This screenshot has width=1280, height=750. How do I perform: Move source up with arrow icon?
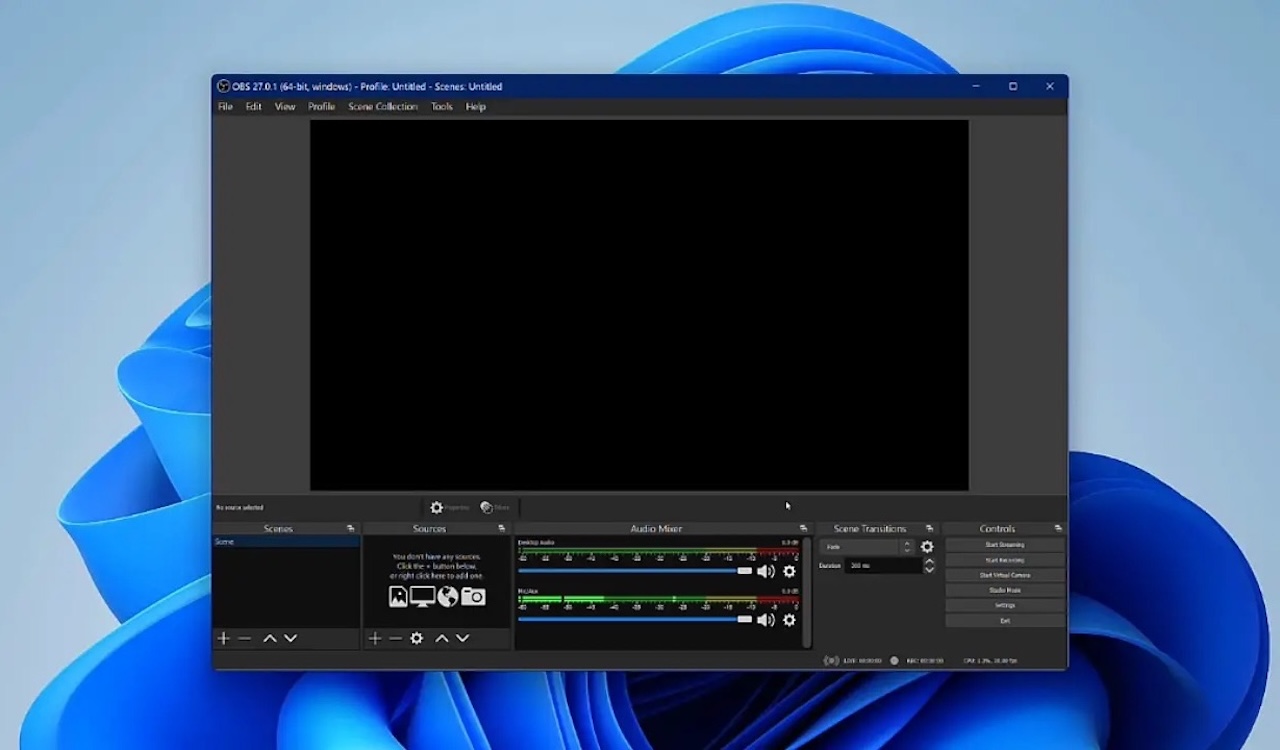[441, 638]
